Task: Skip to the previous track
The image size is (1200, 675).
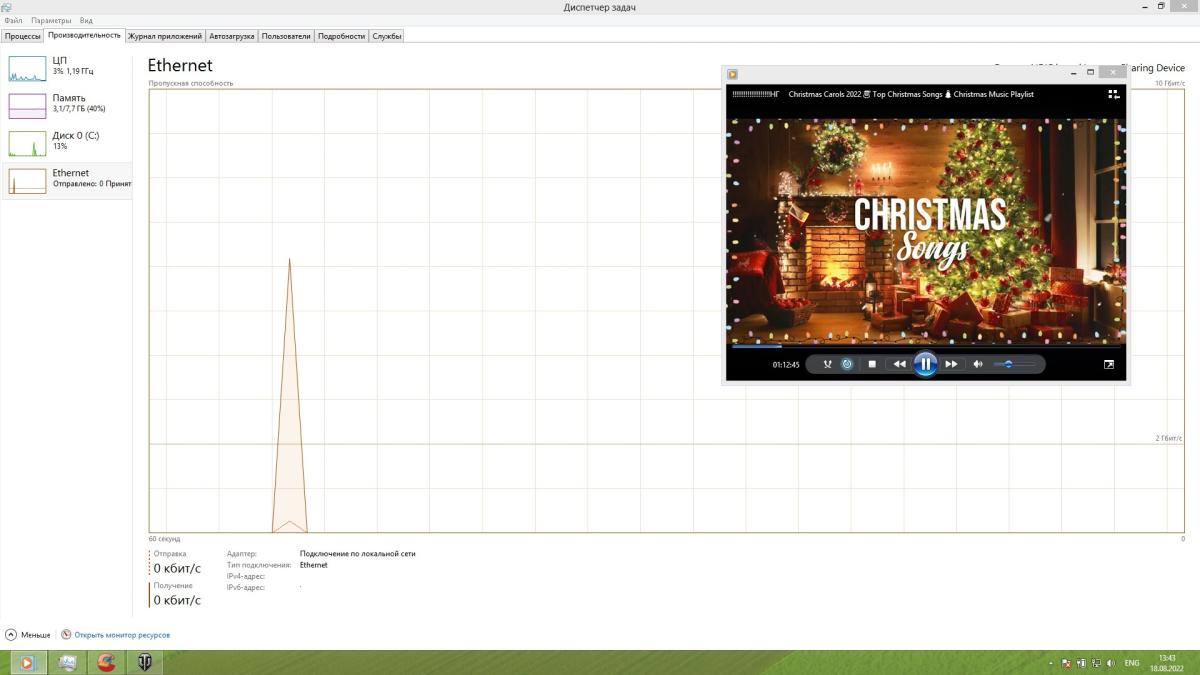Action: click(899, 364)
